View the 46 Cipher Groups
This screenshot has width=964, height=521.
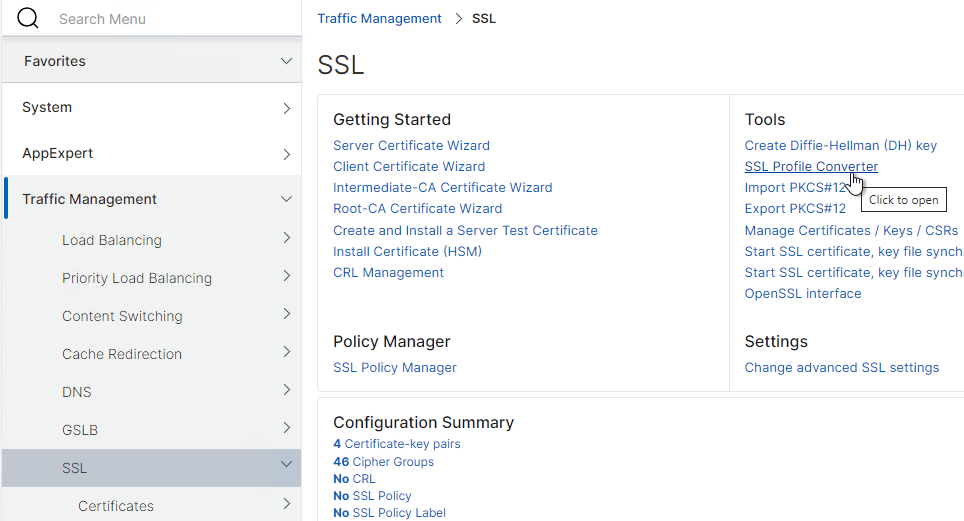click(x=383, y=462)
